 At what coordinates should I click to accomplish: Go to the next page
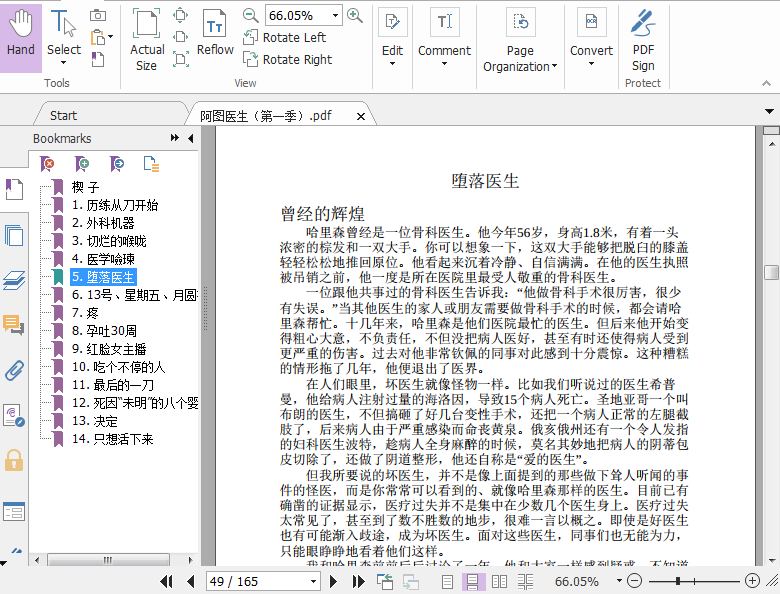(x=332, y=581)
